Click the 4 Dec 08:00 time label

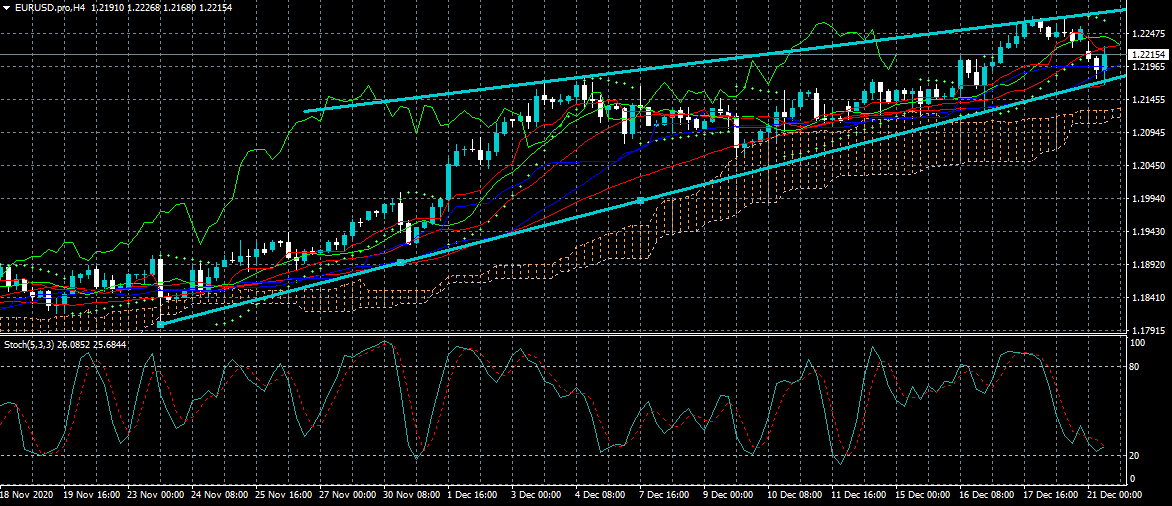pos(602,495)
